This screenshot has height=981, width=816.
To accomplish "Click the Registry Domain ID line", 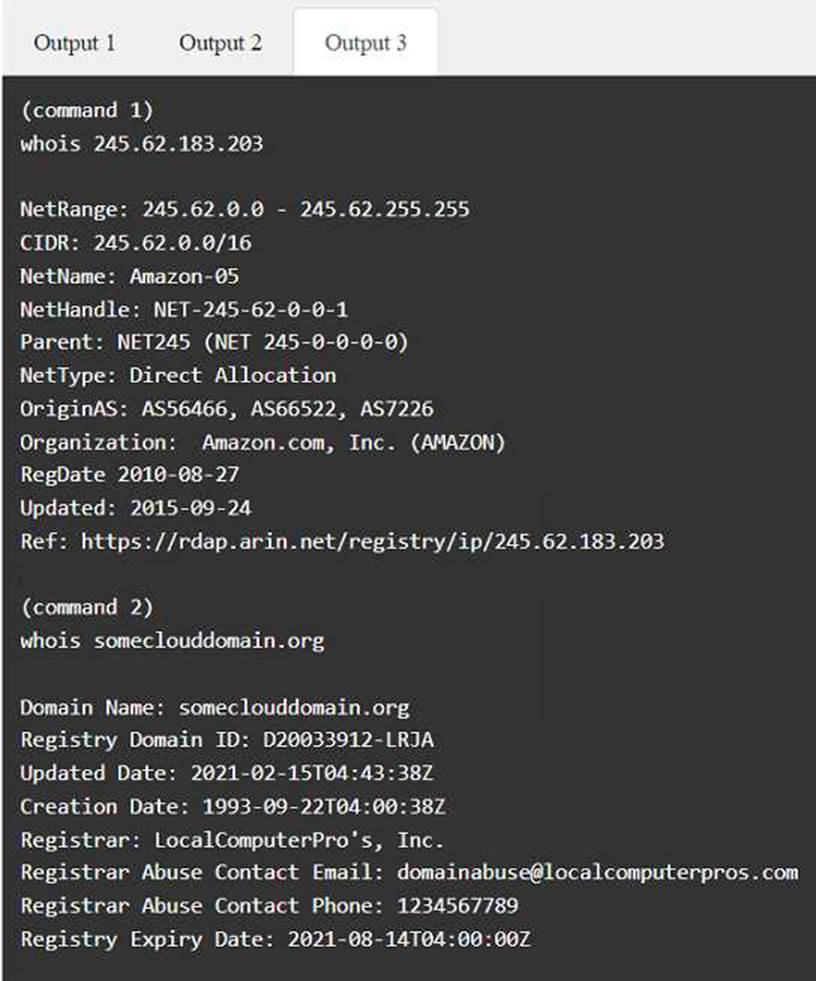I will [x=227, y=740].
